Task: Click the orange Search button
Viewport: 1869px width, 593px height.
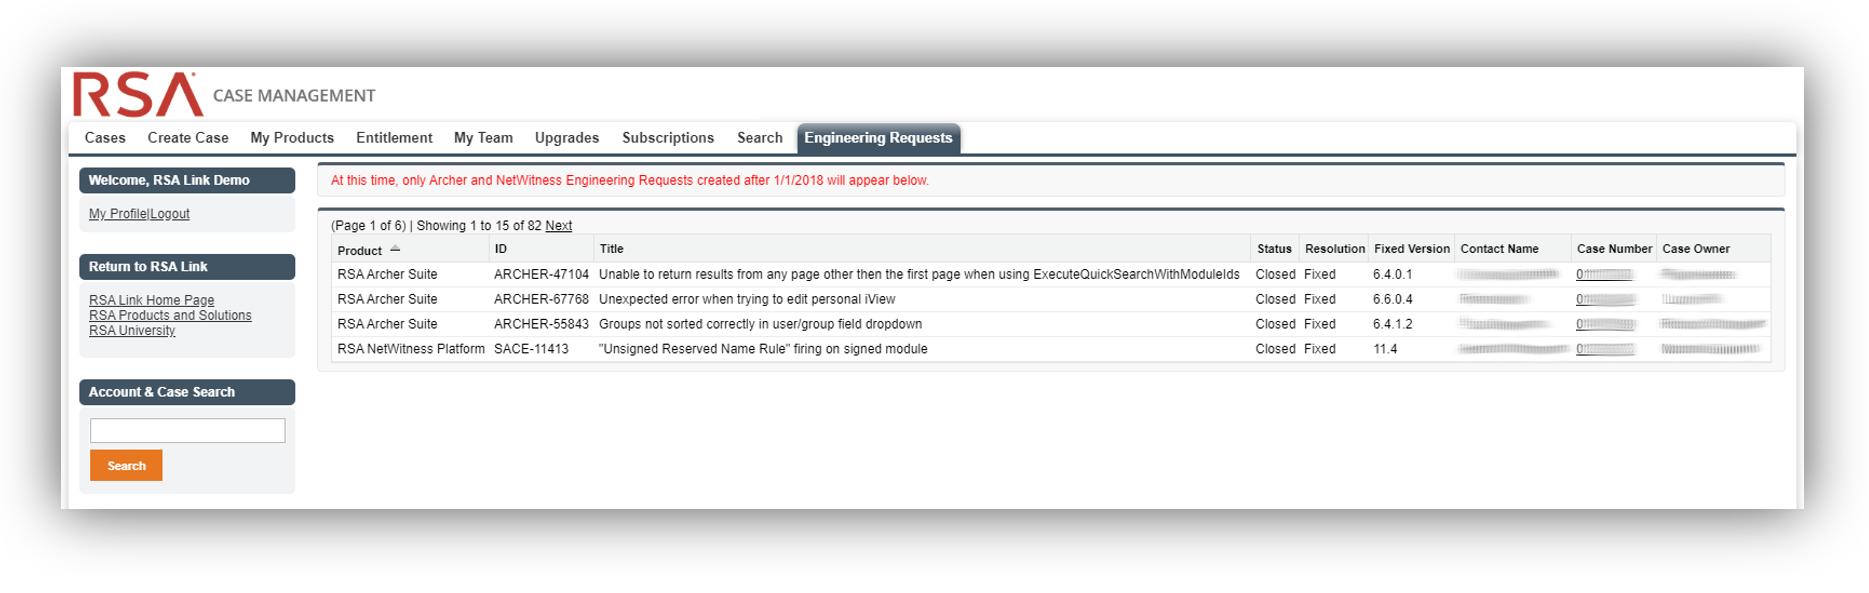Action: coord(126,465)
